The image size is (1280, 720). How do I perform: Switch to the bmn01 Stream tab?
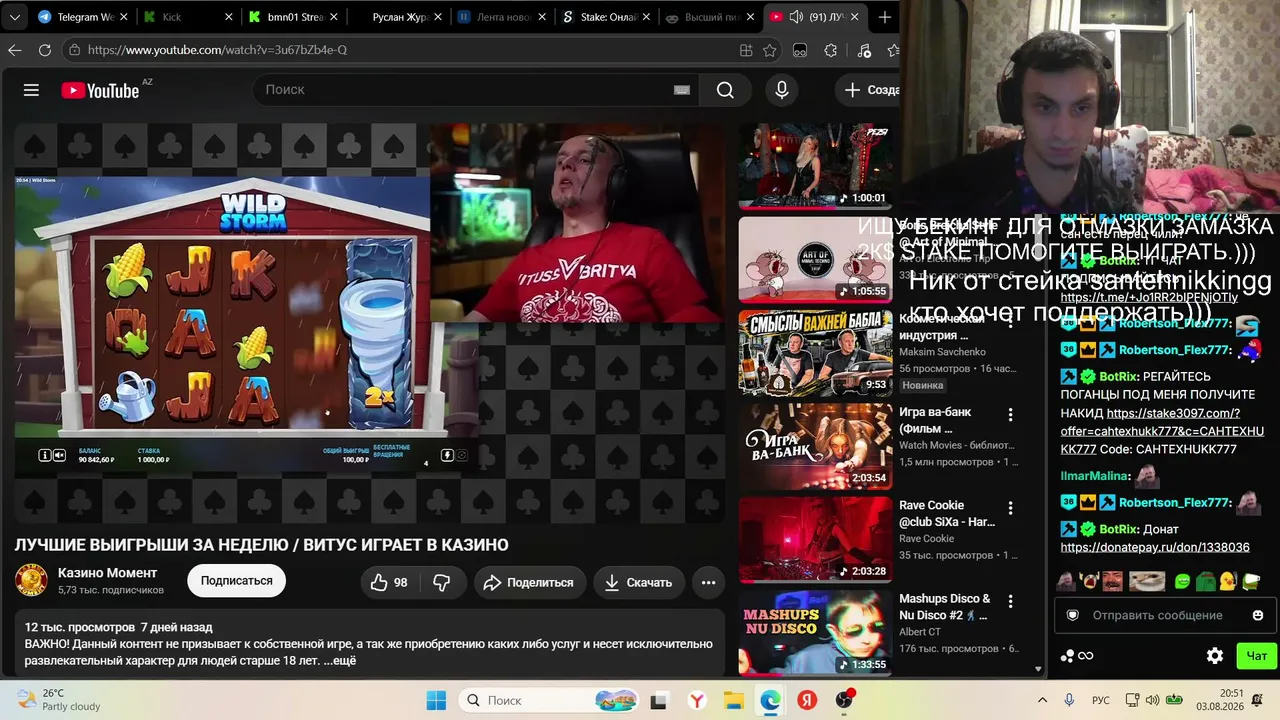point(292,17)
